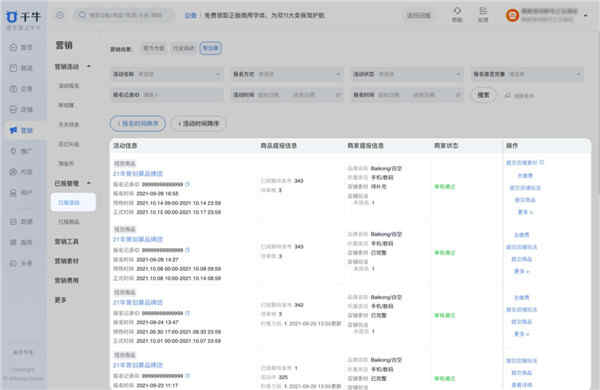The width and height of the screenshot is (600, 390).
Task: Click green status text in the first row
Action: pos(445,186)
